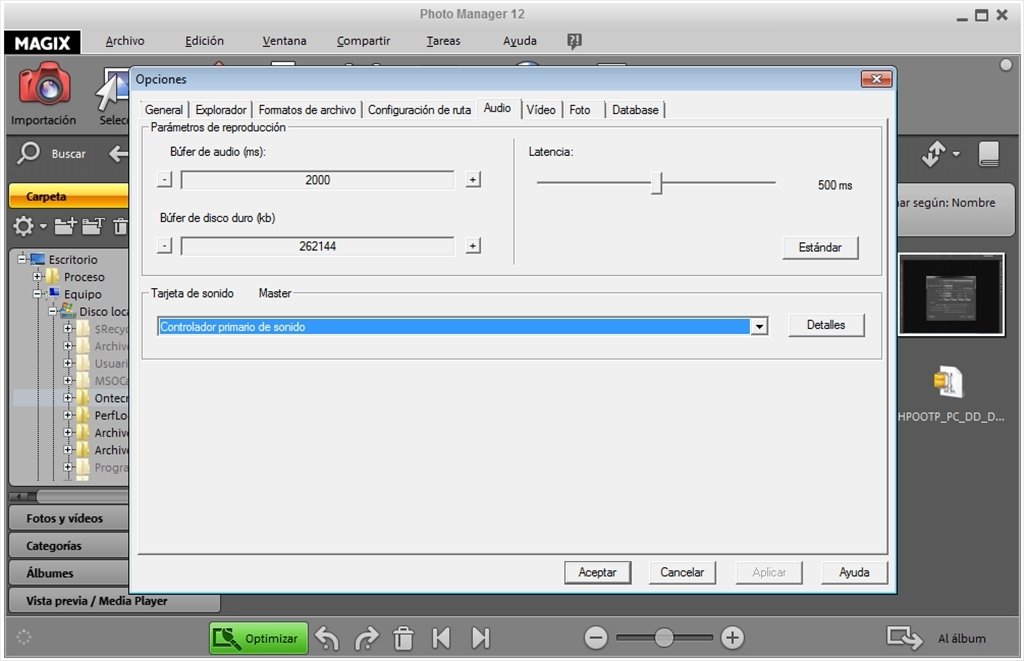Screen dimensions: 1024x661
Task: Increase Búfer de audio with plus button
Action: [x=473, y=180]
